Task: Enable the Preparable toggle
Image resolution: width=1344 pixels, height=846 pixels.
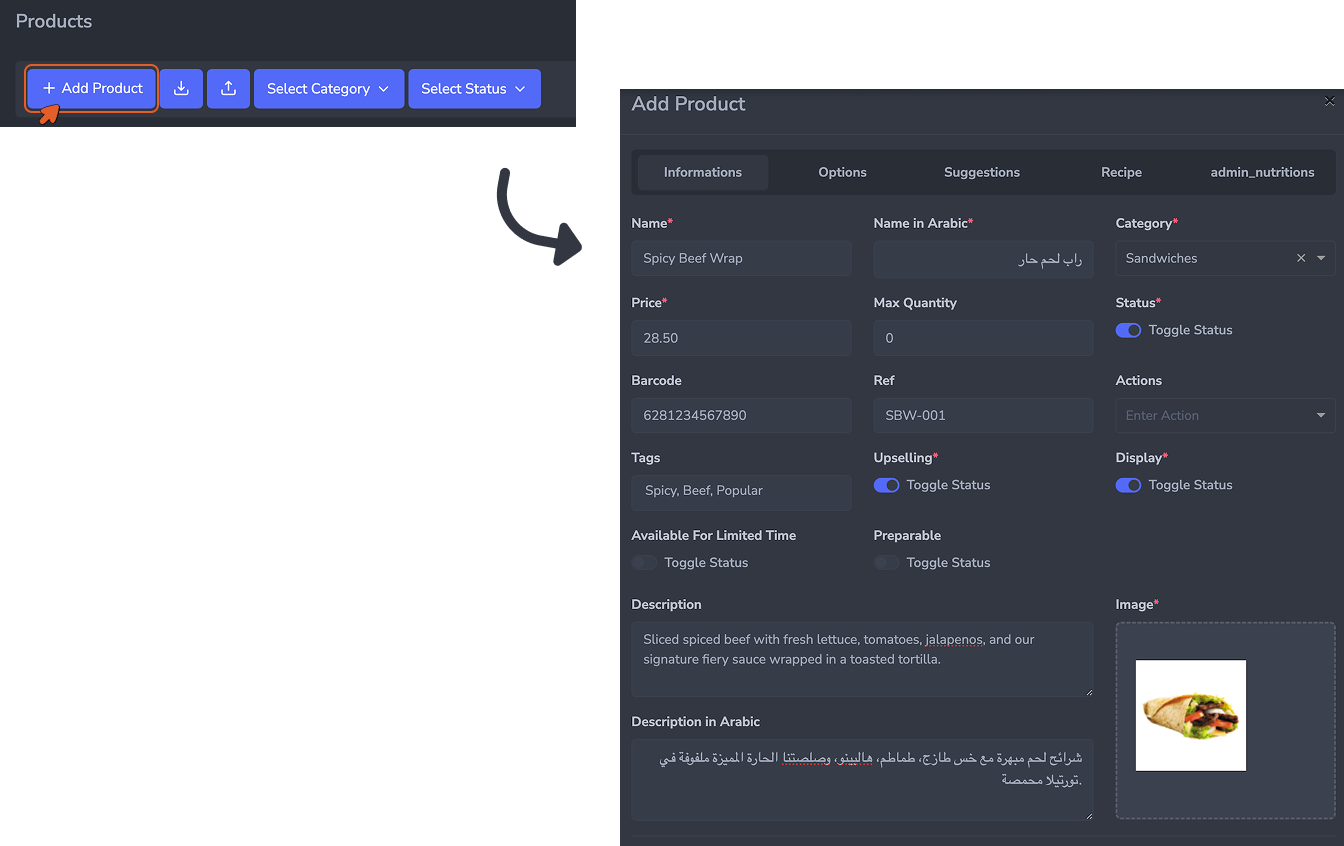Action: (887, 563)
